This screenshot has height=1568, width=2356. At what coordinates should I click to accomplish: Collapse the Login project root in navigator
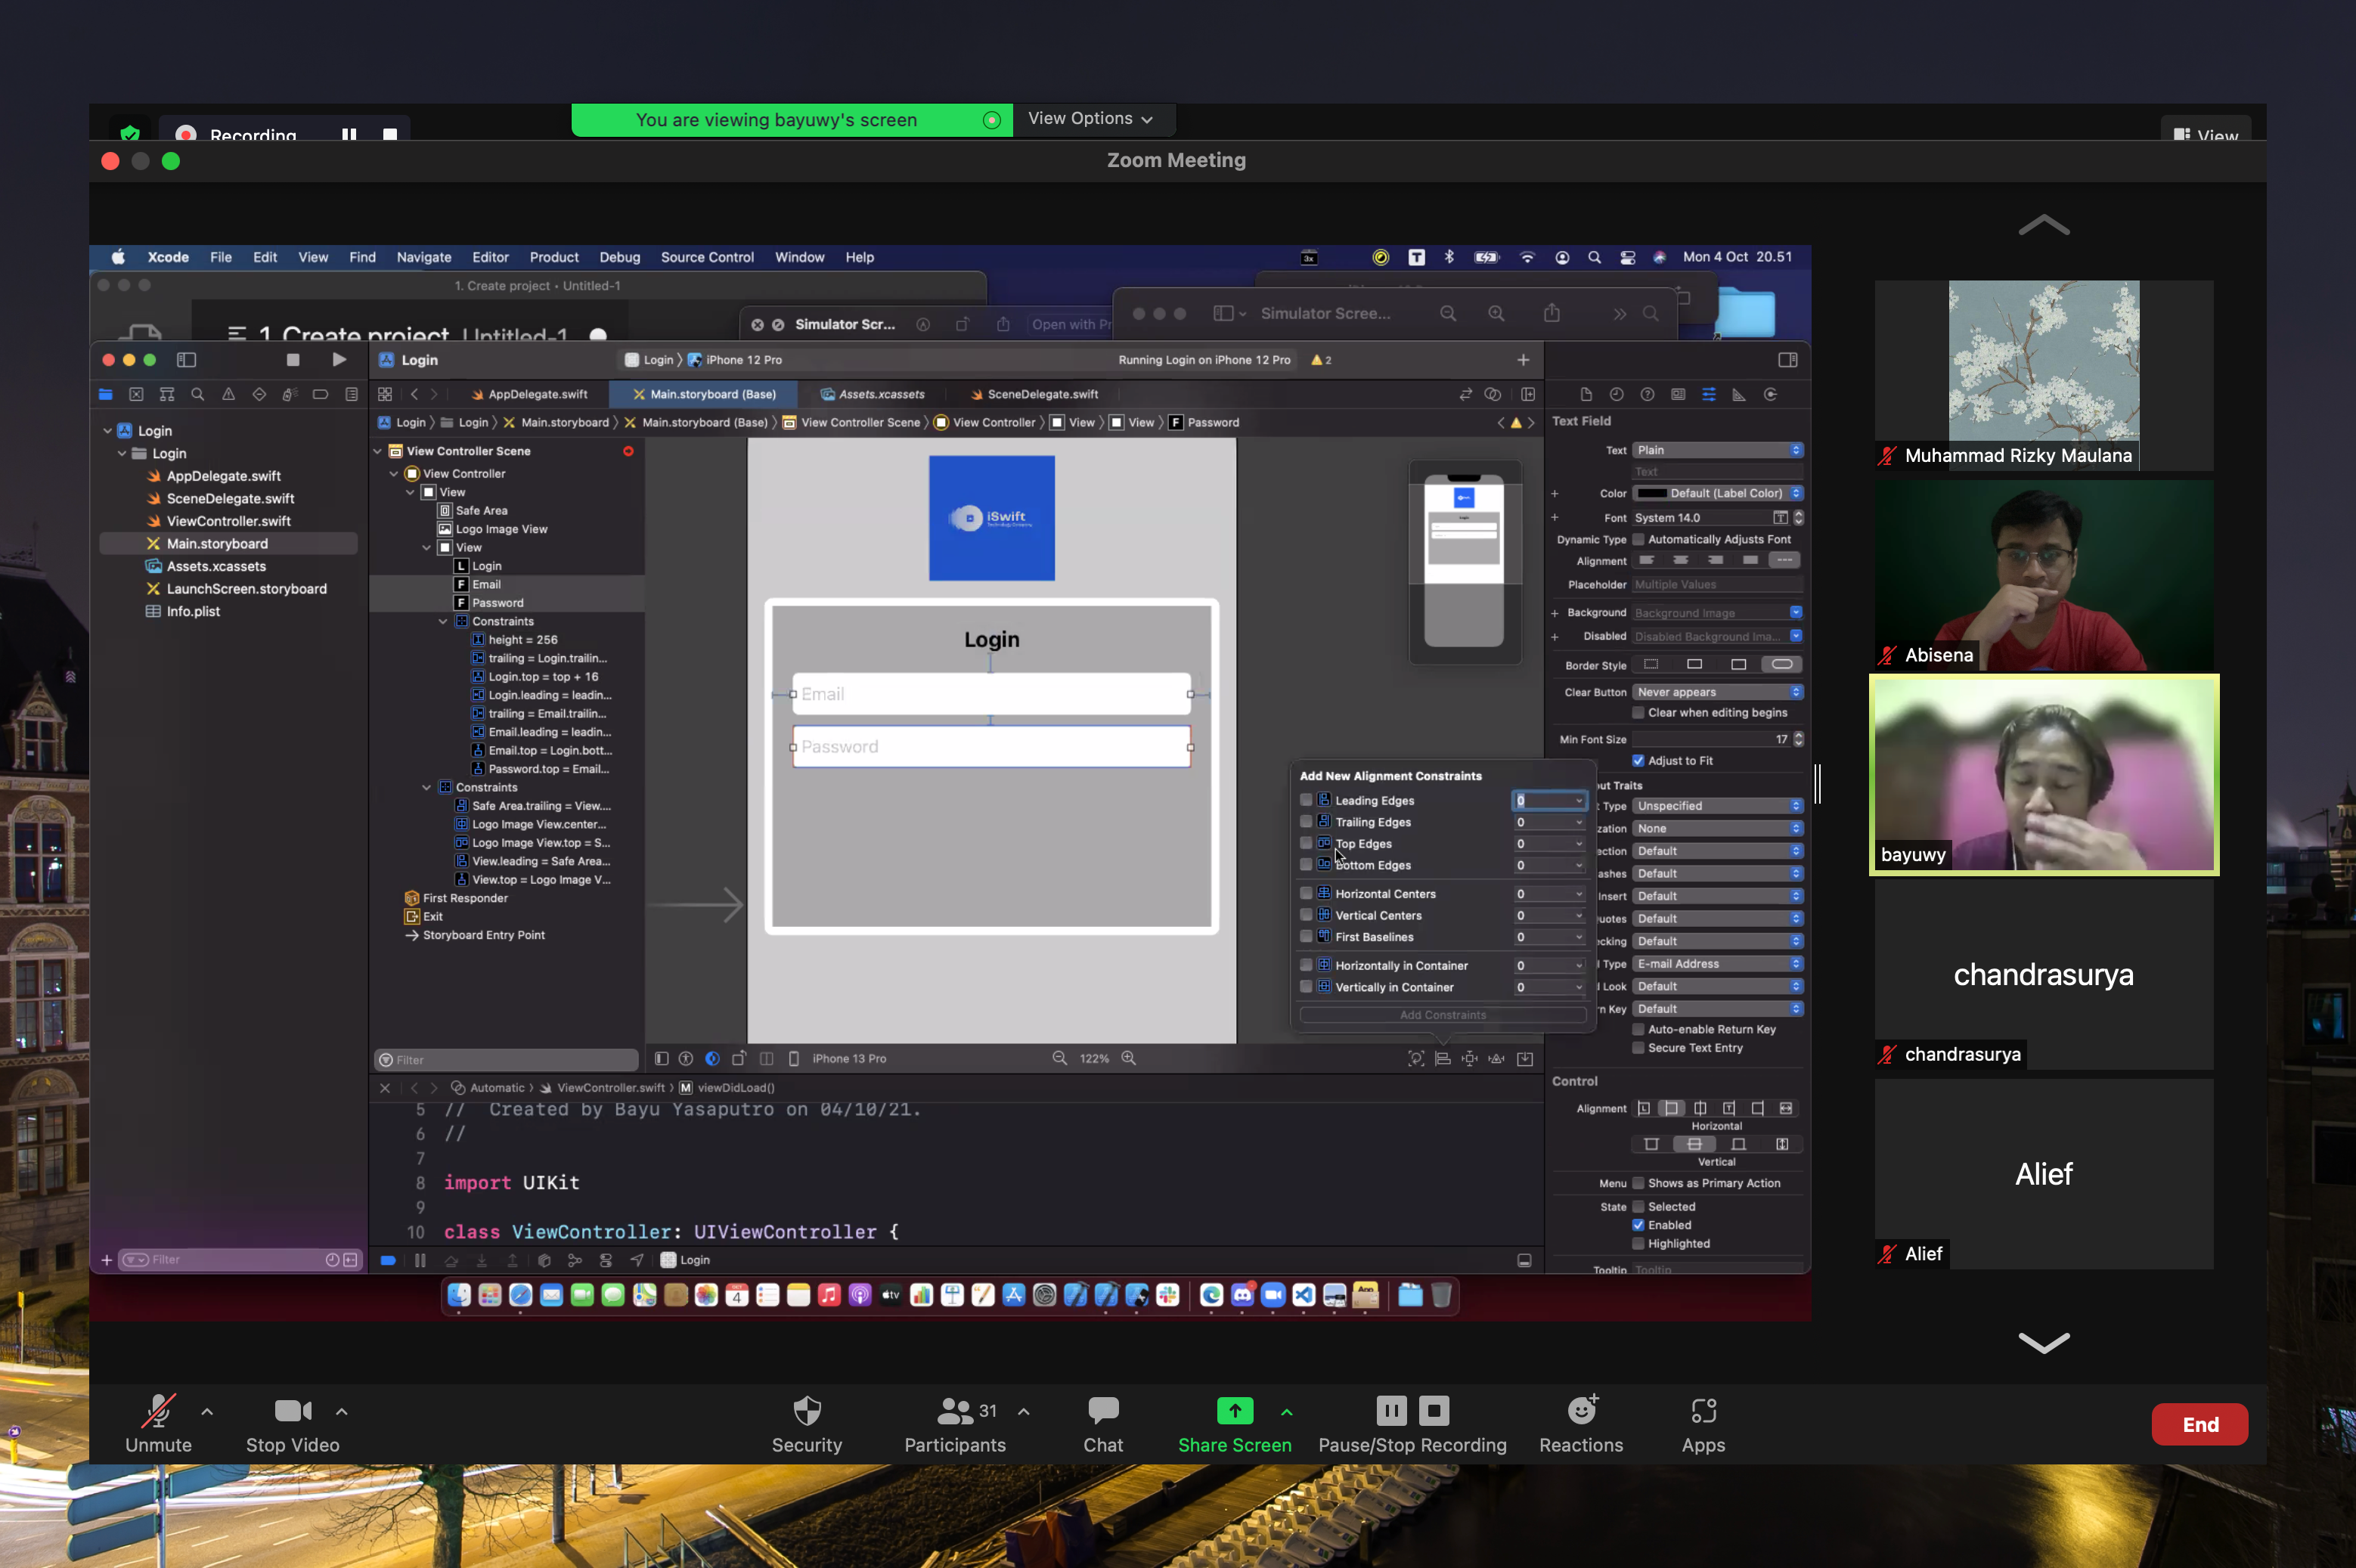(107, 431)
